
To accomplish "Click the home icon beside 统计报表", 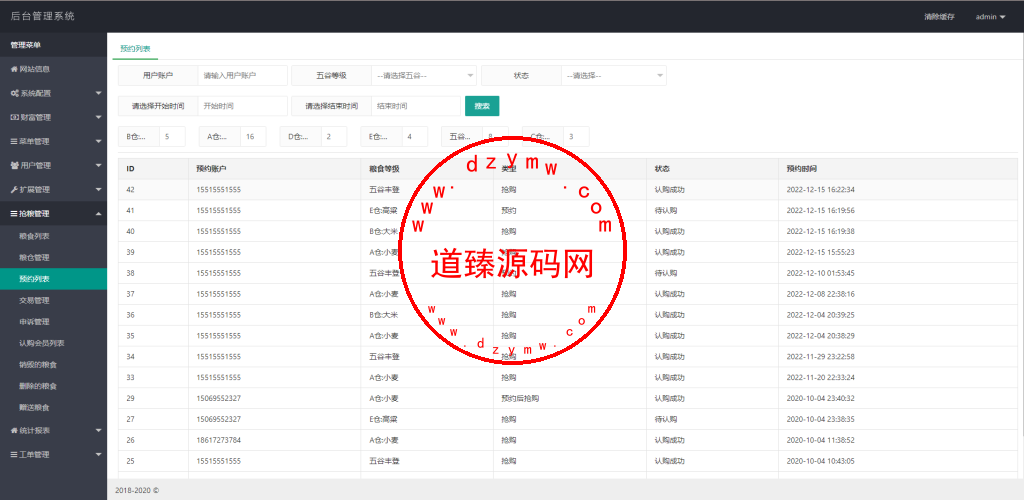I will [x=14, y=431].
